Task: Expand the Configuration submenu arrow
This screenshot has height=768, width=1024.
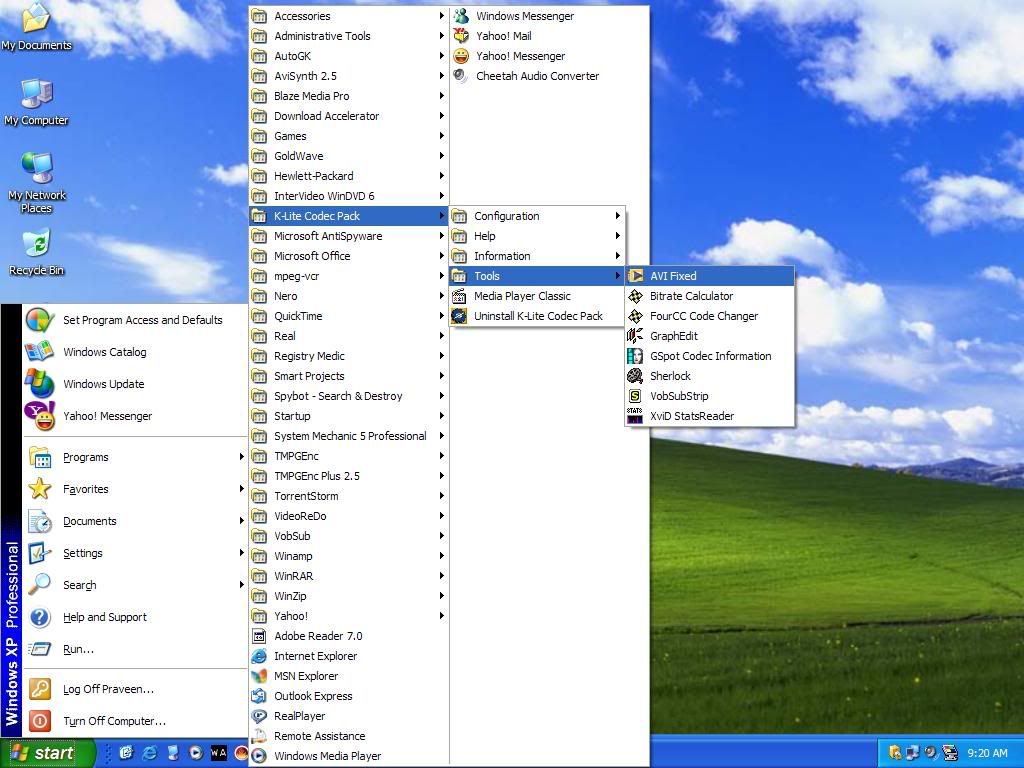Action: [x=617, y=216]
